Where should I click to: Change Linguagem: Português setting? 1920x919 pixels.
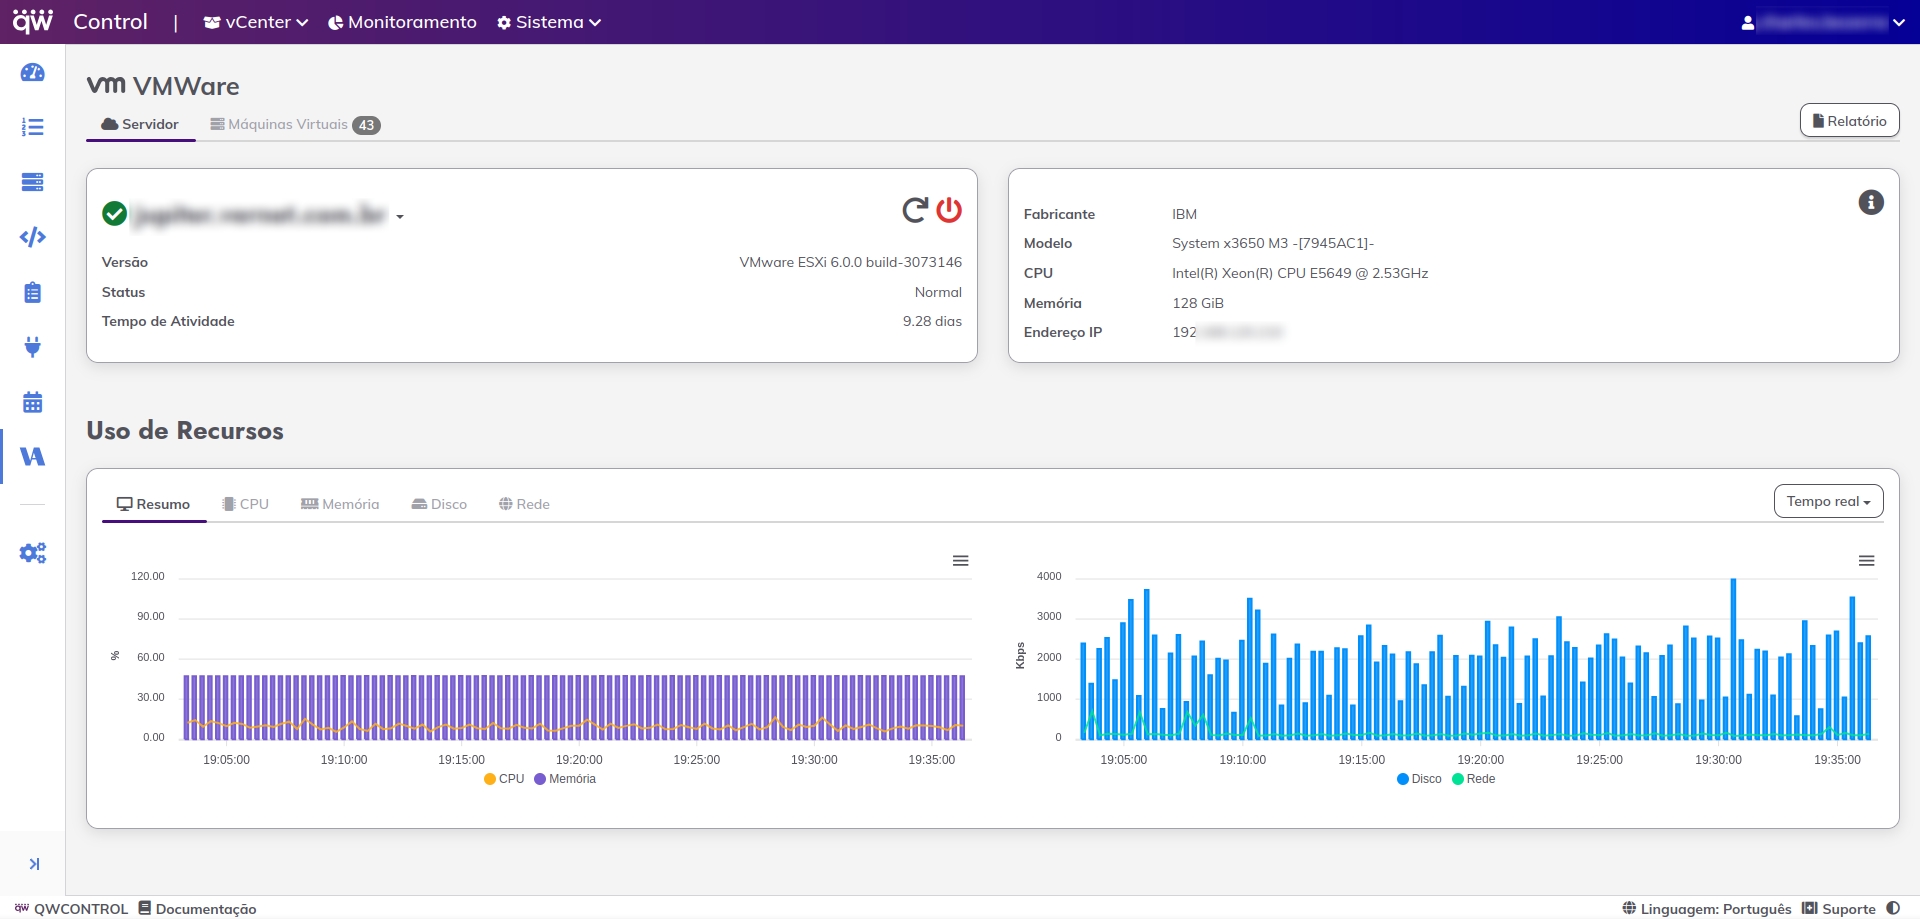coord(1706,908)
